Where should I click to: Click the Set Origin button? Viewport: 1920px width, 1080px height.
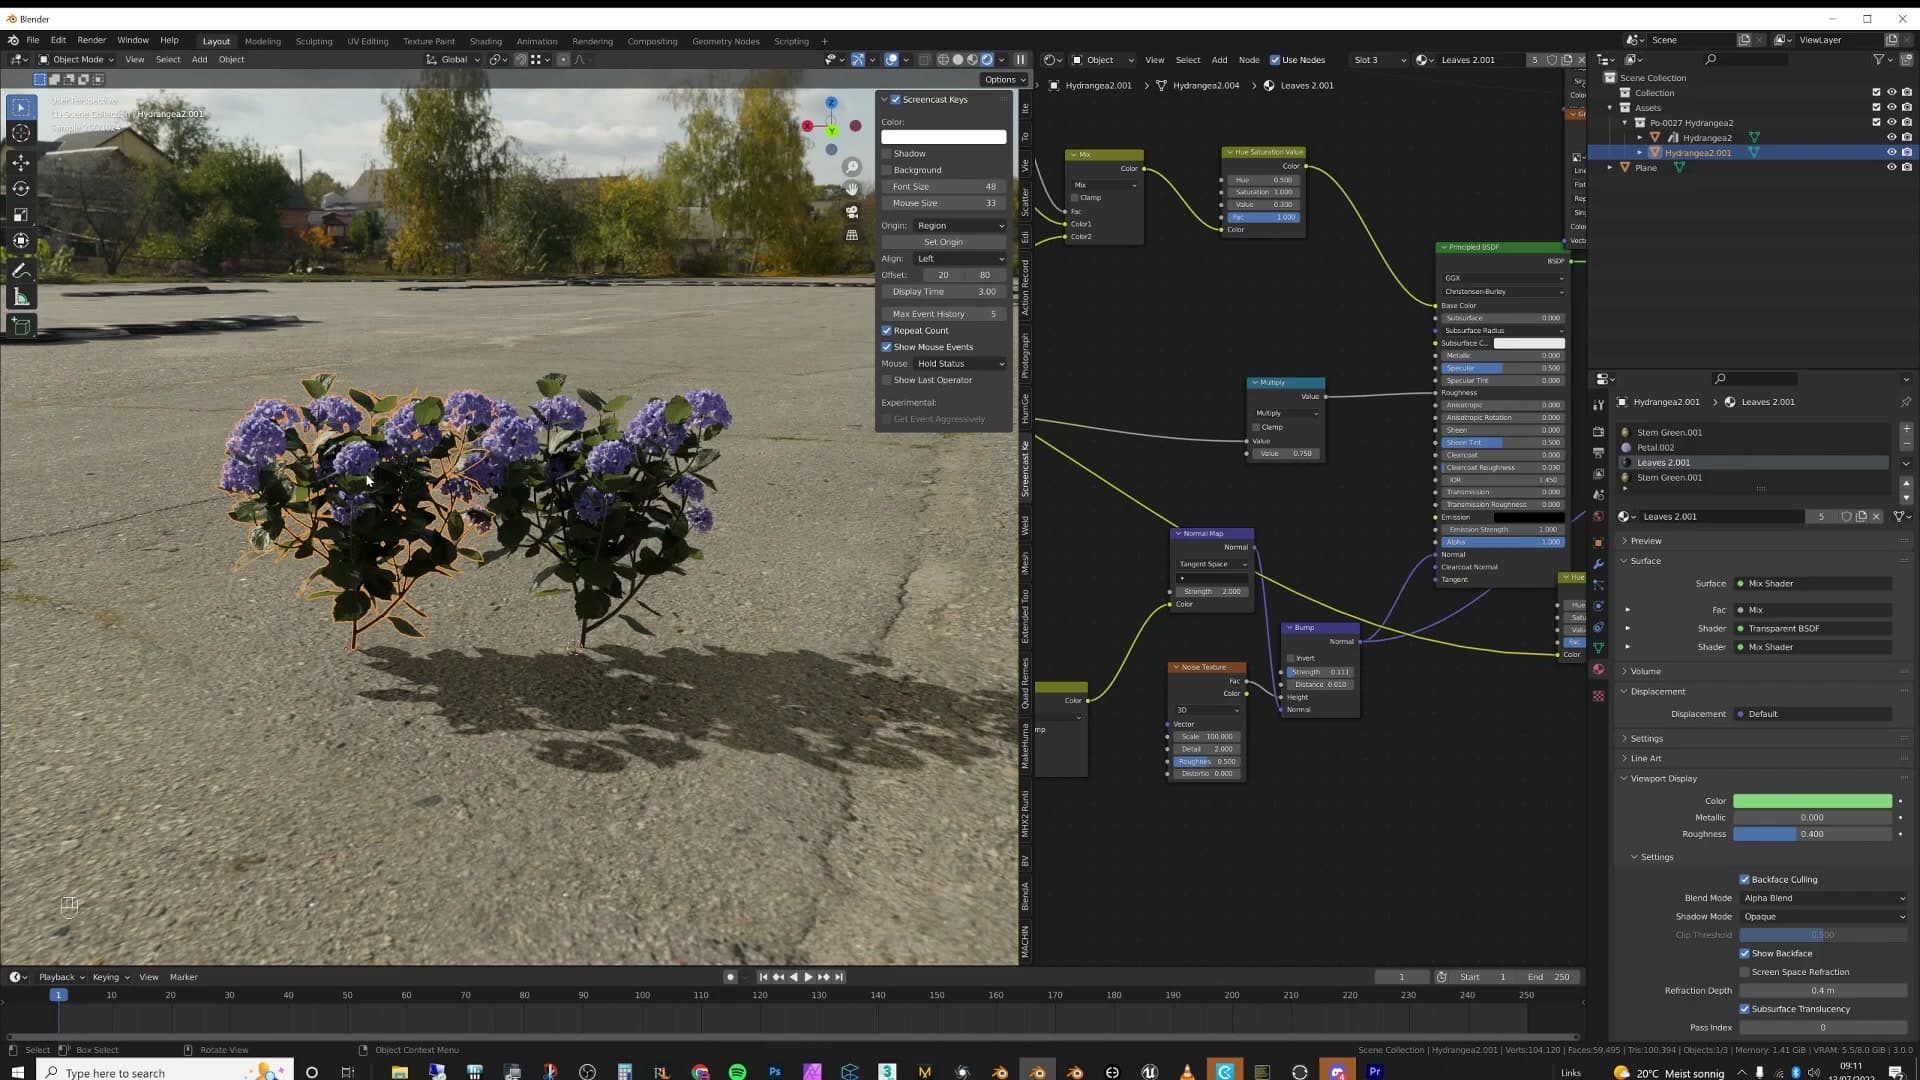[943, 242]
